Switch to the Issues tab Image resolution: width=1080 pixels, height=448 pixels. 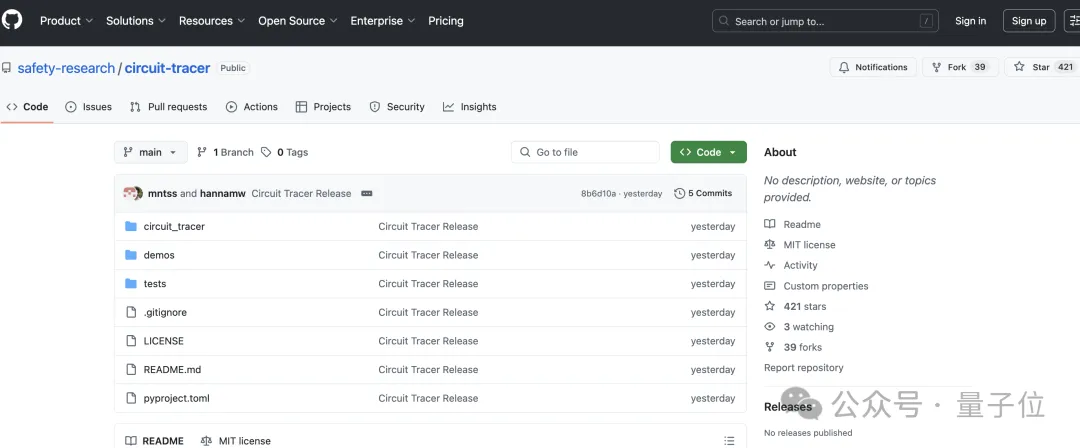coord(88,107)
